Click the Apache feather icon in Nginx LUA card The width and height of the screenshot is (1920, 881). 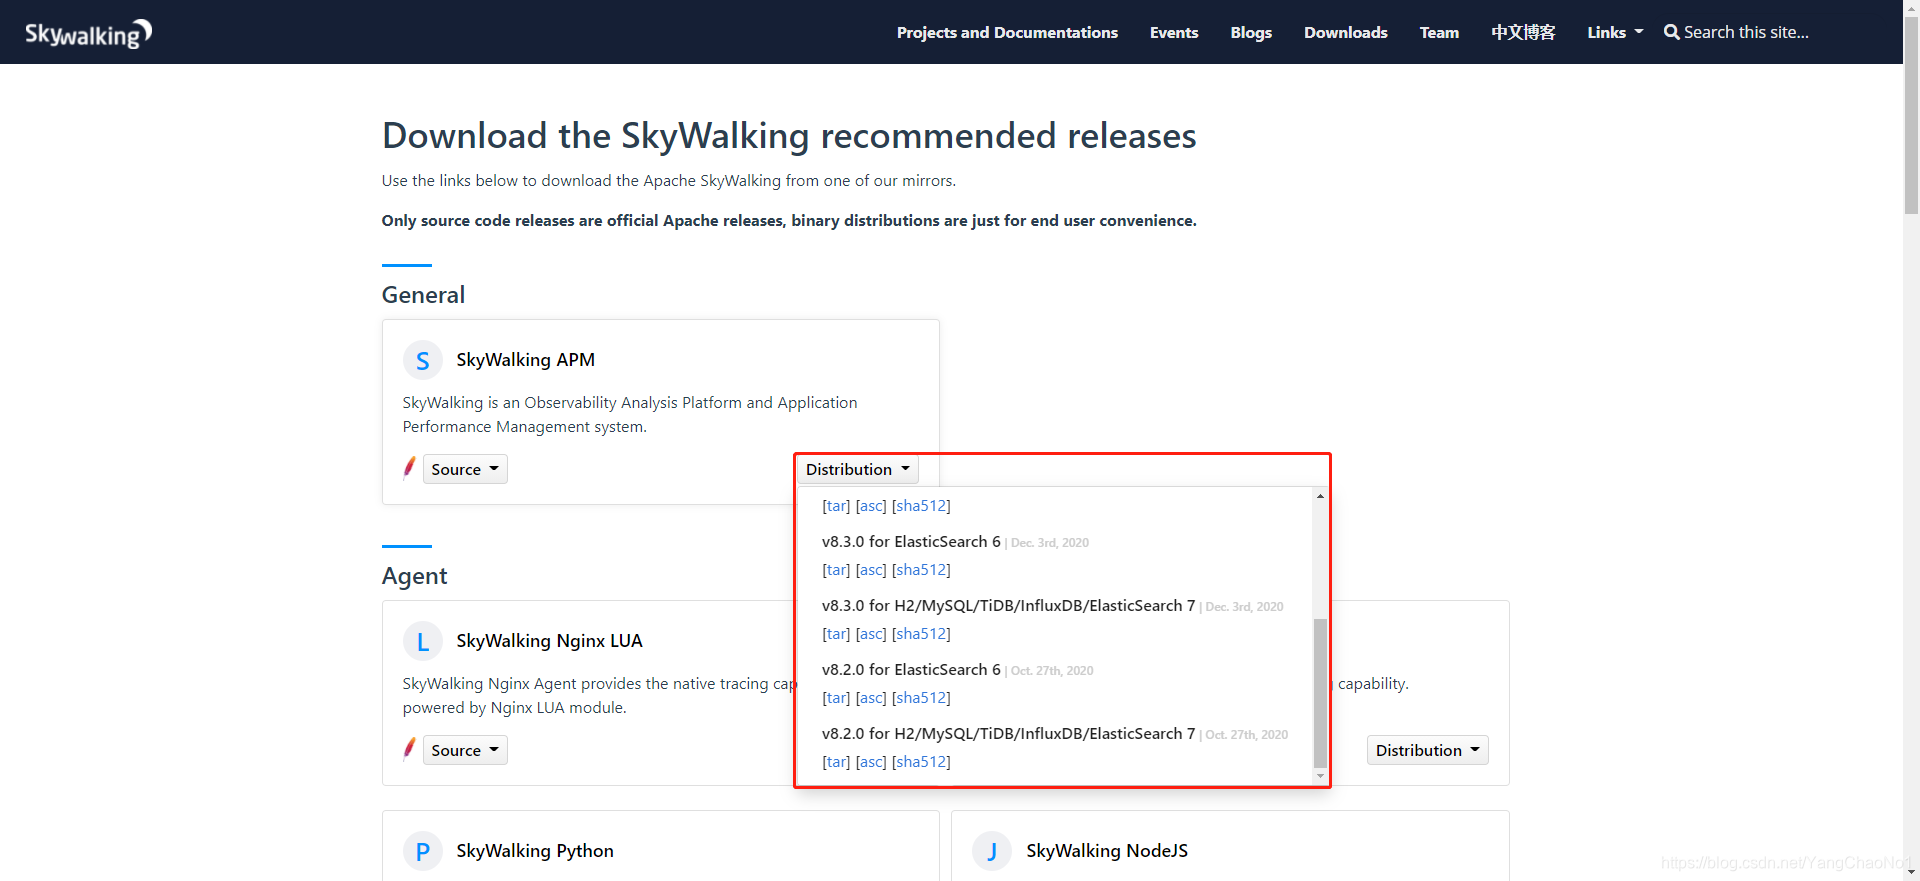point(409,749)
